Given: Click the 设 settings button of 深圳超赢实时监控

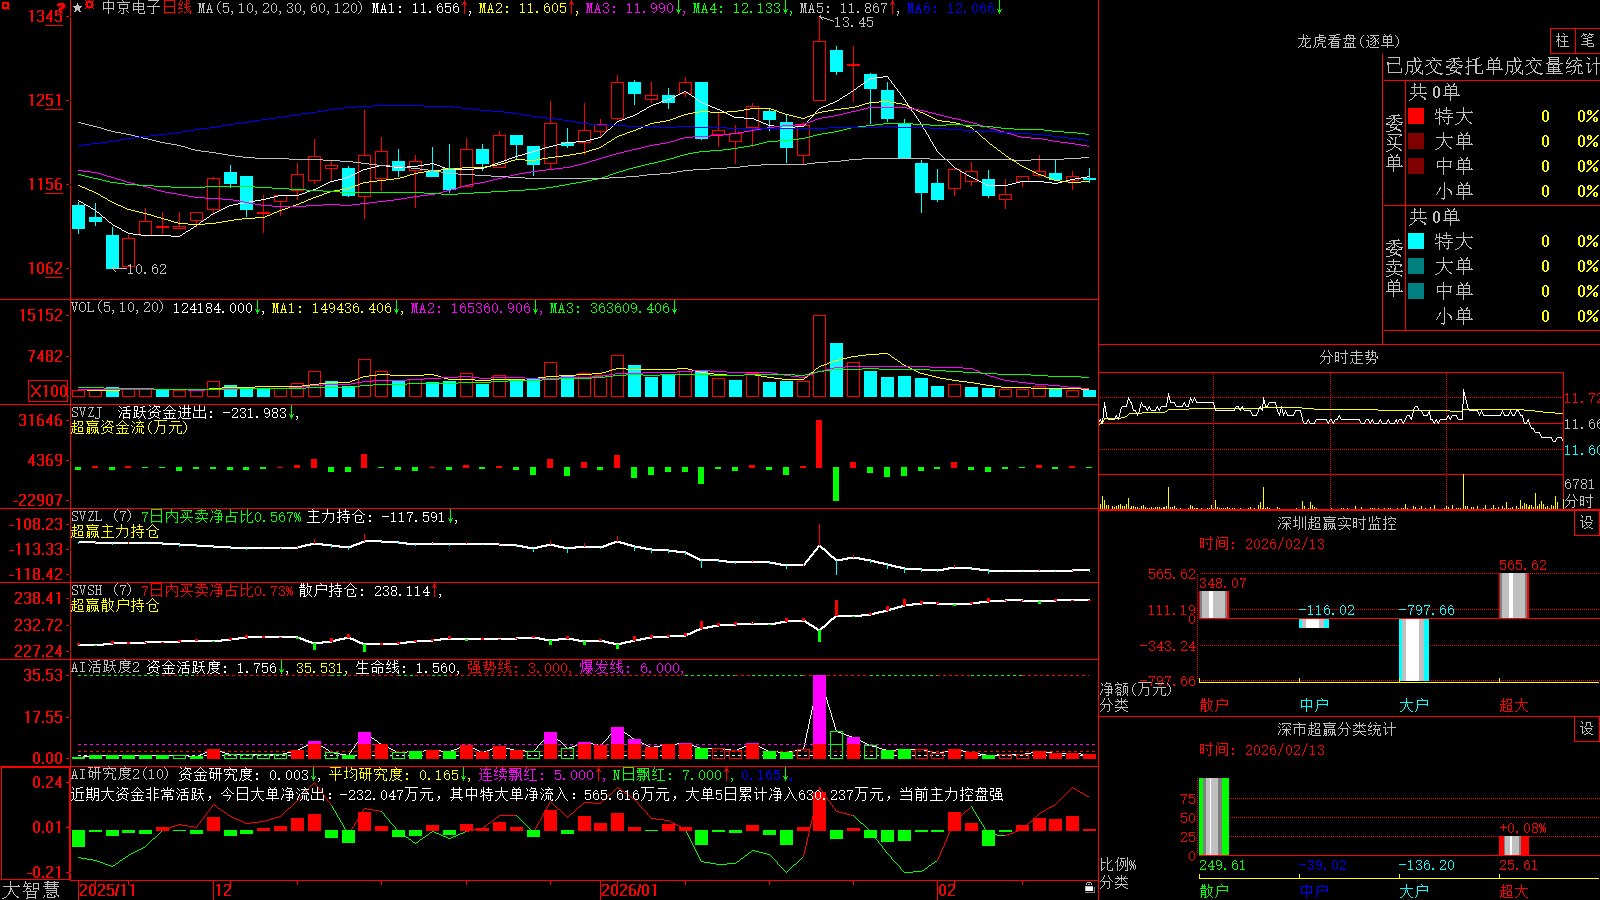Looking at the screenshot, I should coord(1587,523).
